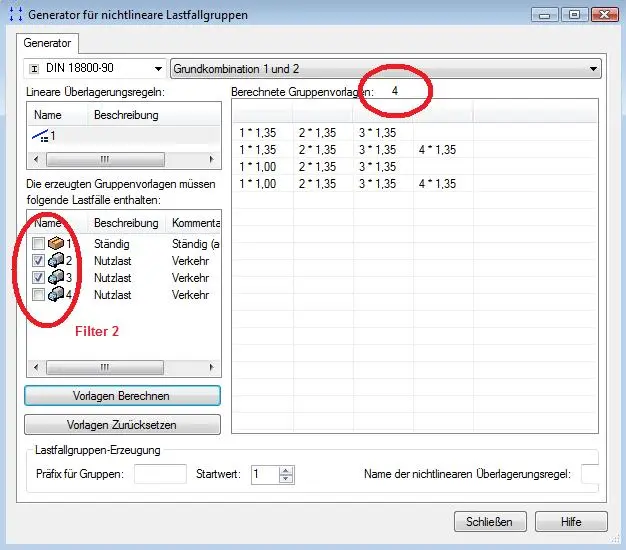Viewport: 626px width, 550px height.
Task: Select the linear superposition rule icon 1
Action: [40, 136]
